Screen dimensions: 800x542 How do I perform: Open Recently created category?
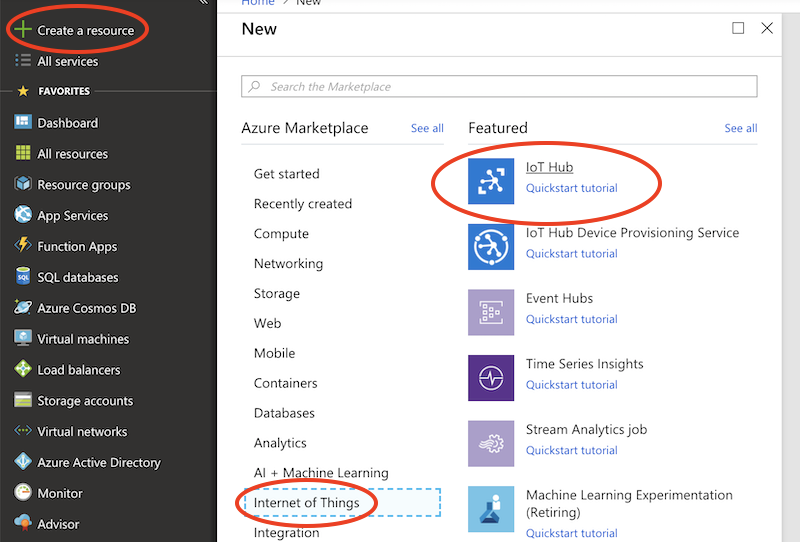coord(303,204)
